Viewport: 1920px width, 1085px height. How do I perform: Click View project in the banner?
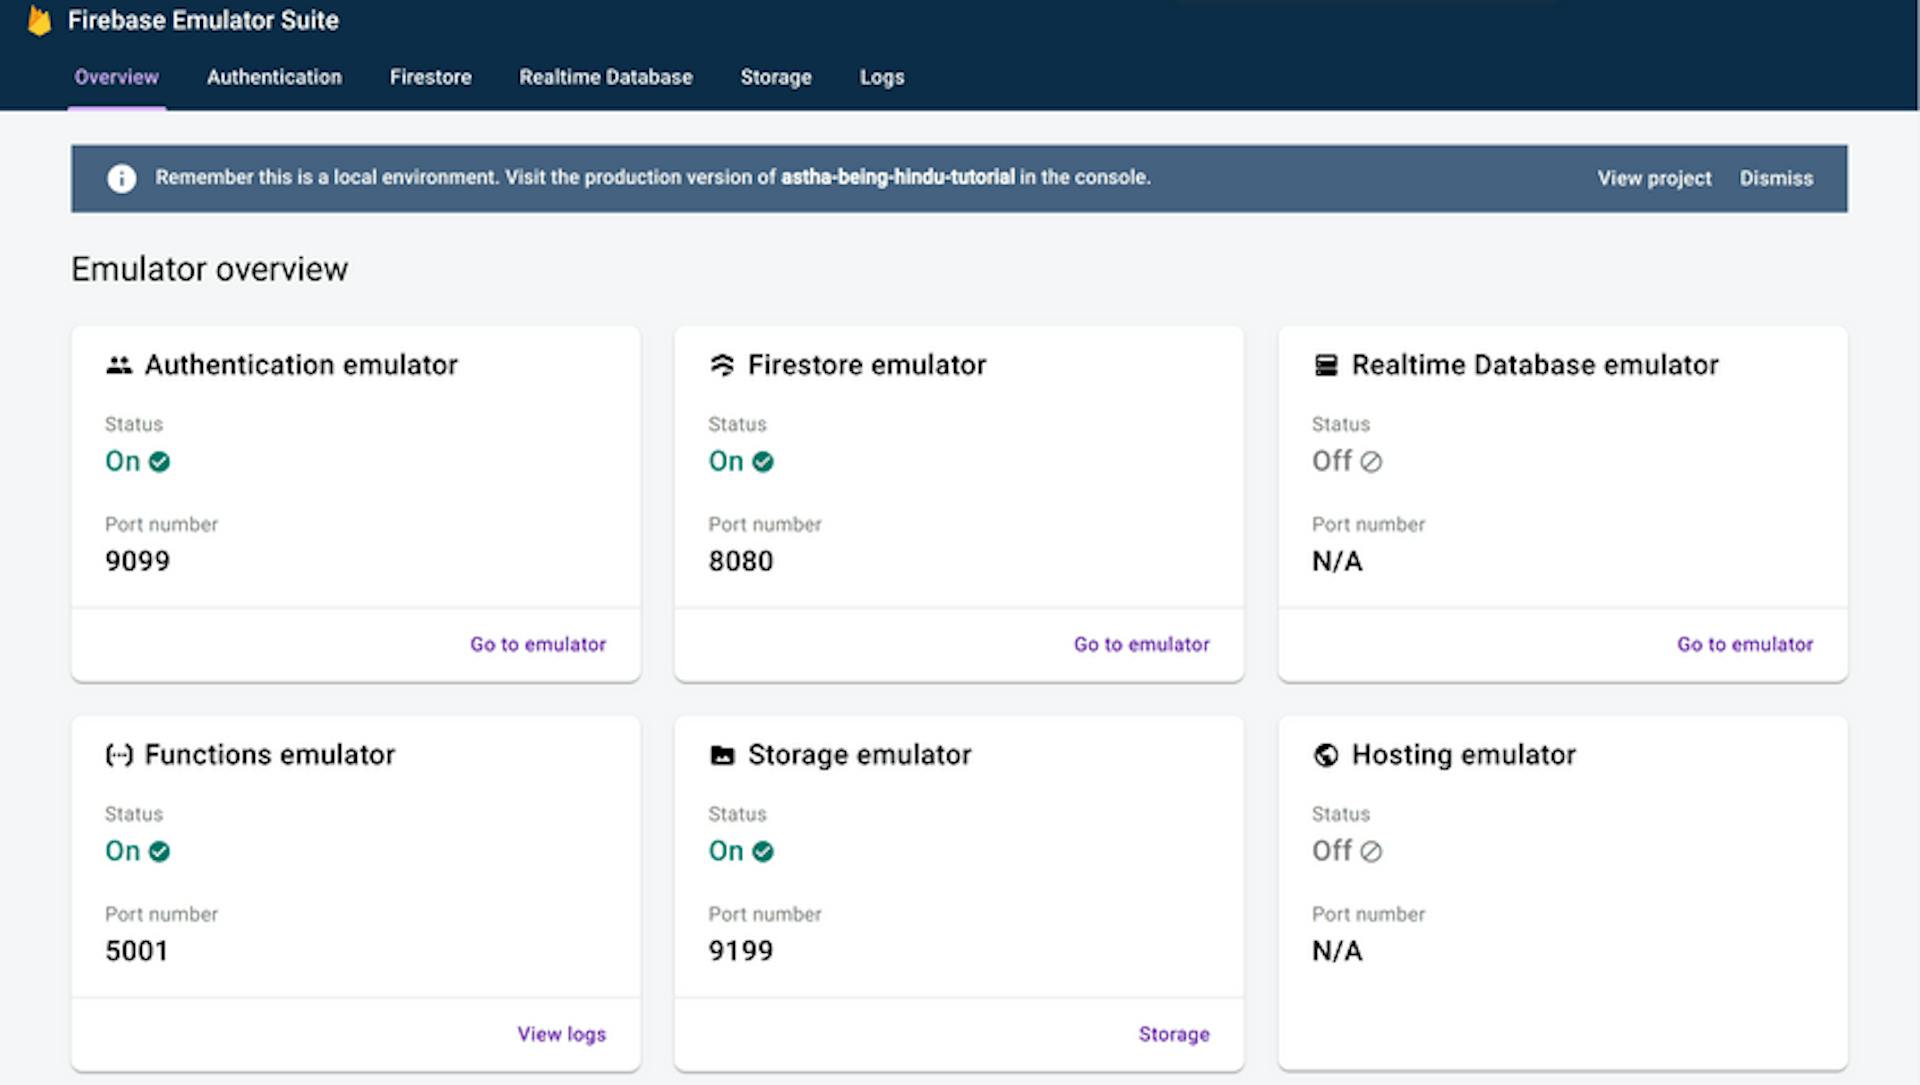pyautogui.click(x=1654, y=178)
